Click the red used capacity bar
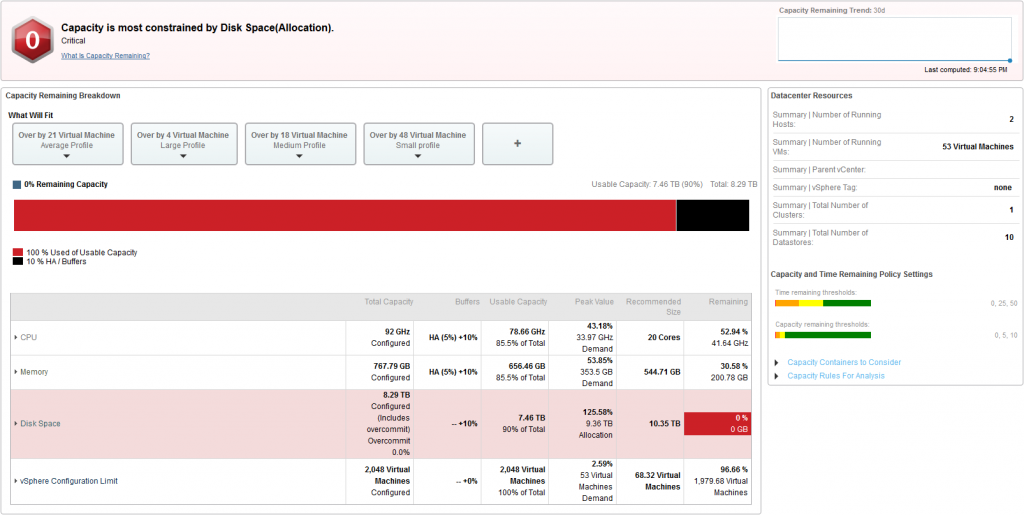Image resolution: width=1024 pixels, height=515 pixels. (344, 216)
